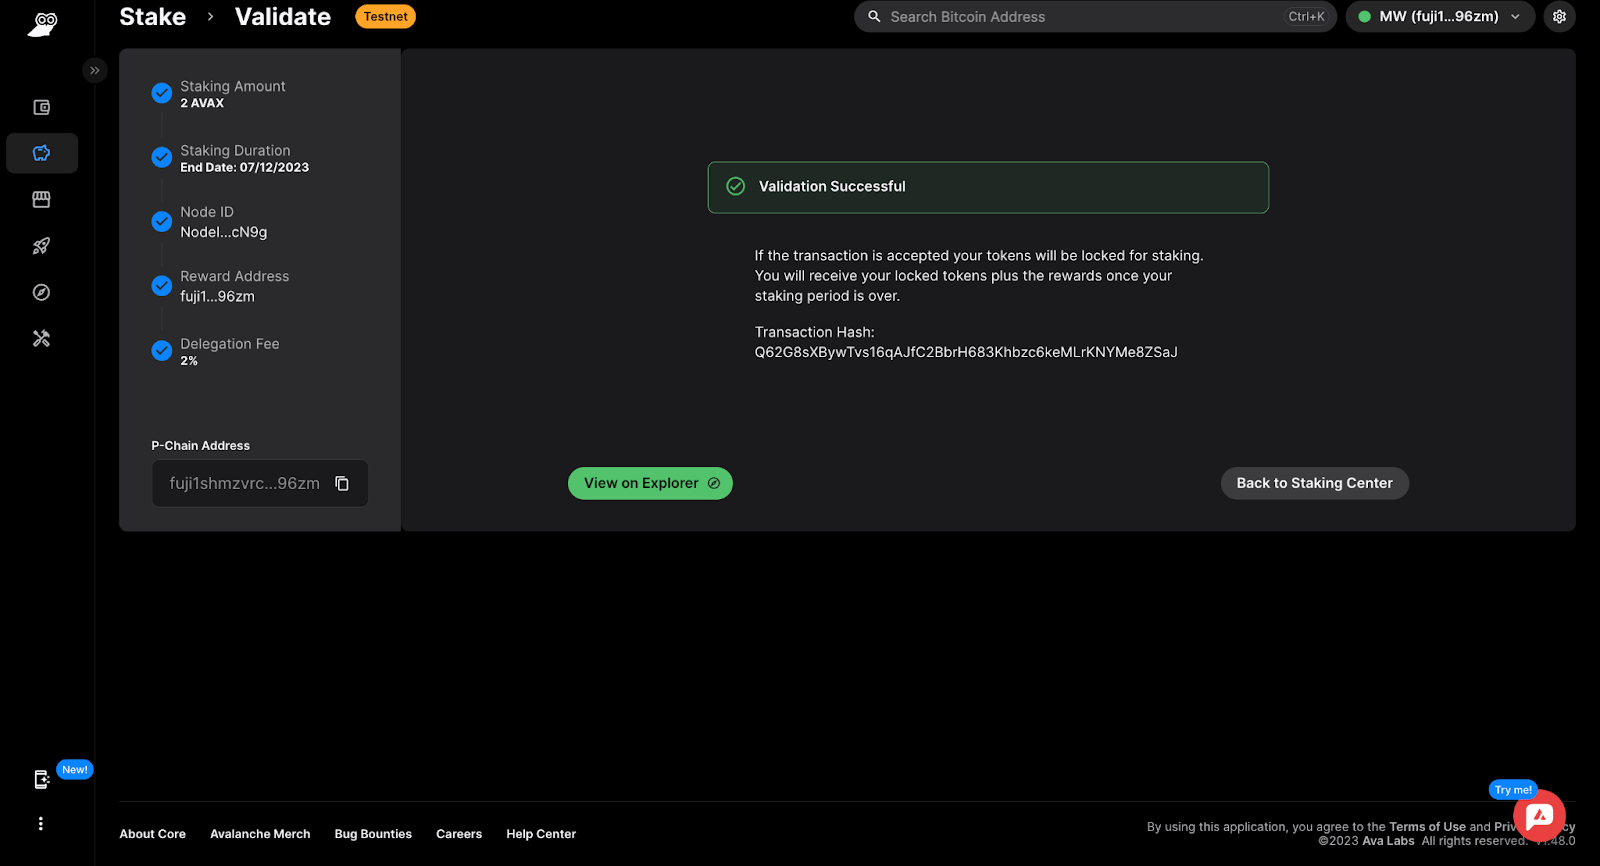The width and height of the screenshot is (1600, 866).
Task: Click the search magnifier icon
Action: [x=874, y=17]
